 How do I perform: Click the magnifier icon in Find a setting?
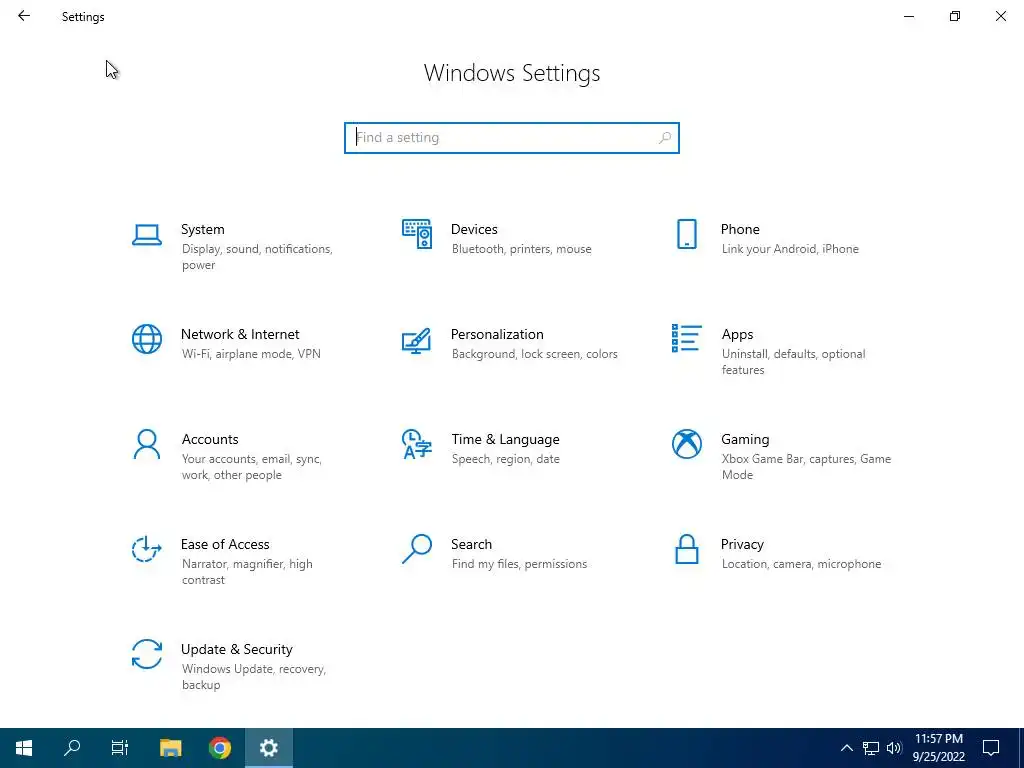pos(665,138)
